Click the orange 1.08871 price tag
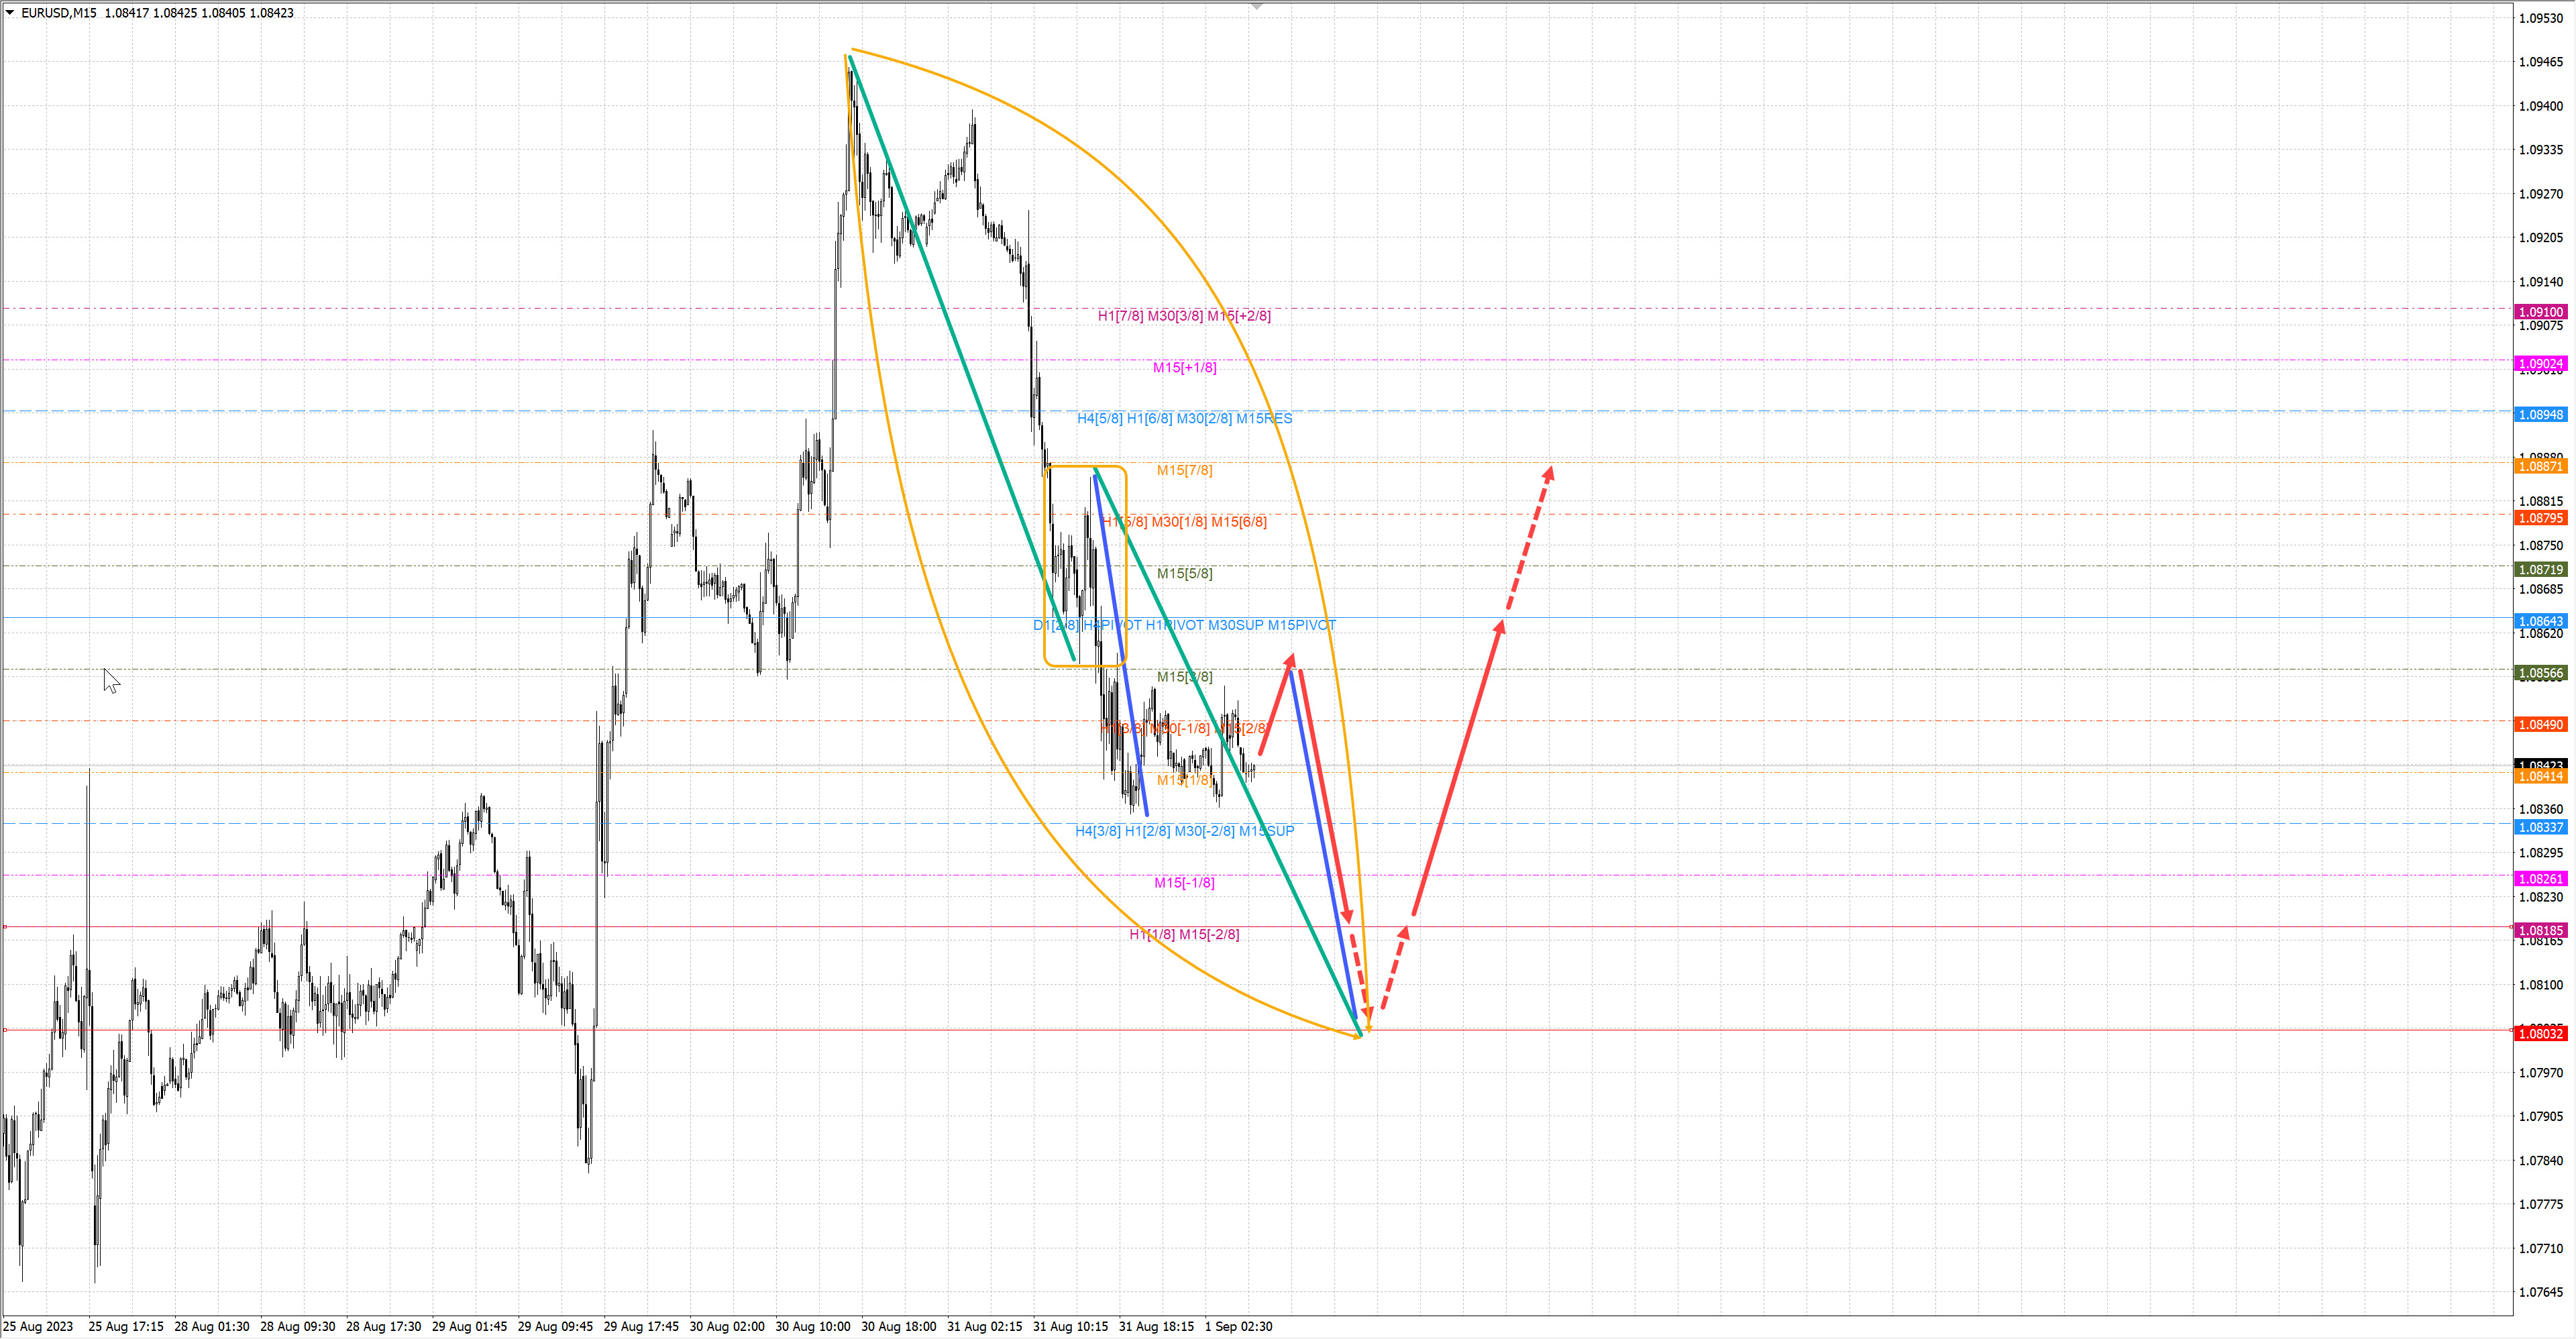The image size is (2576, 1339). tap(2540, 467)
